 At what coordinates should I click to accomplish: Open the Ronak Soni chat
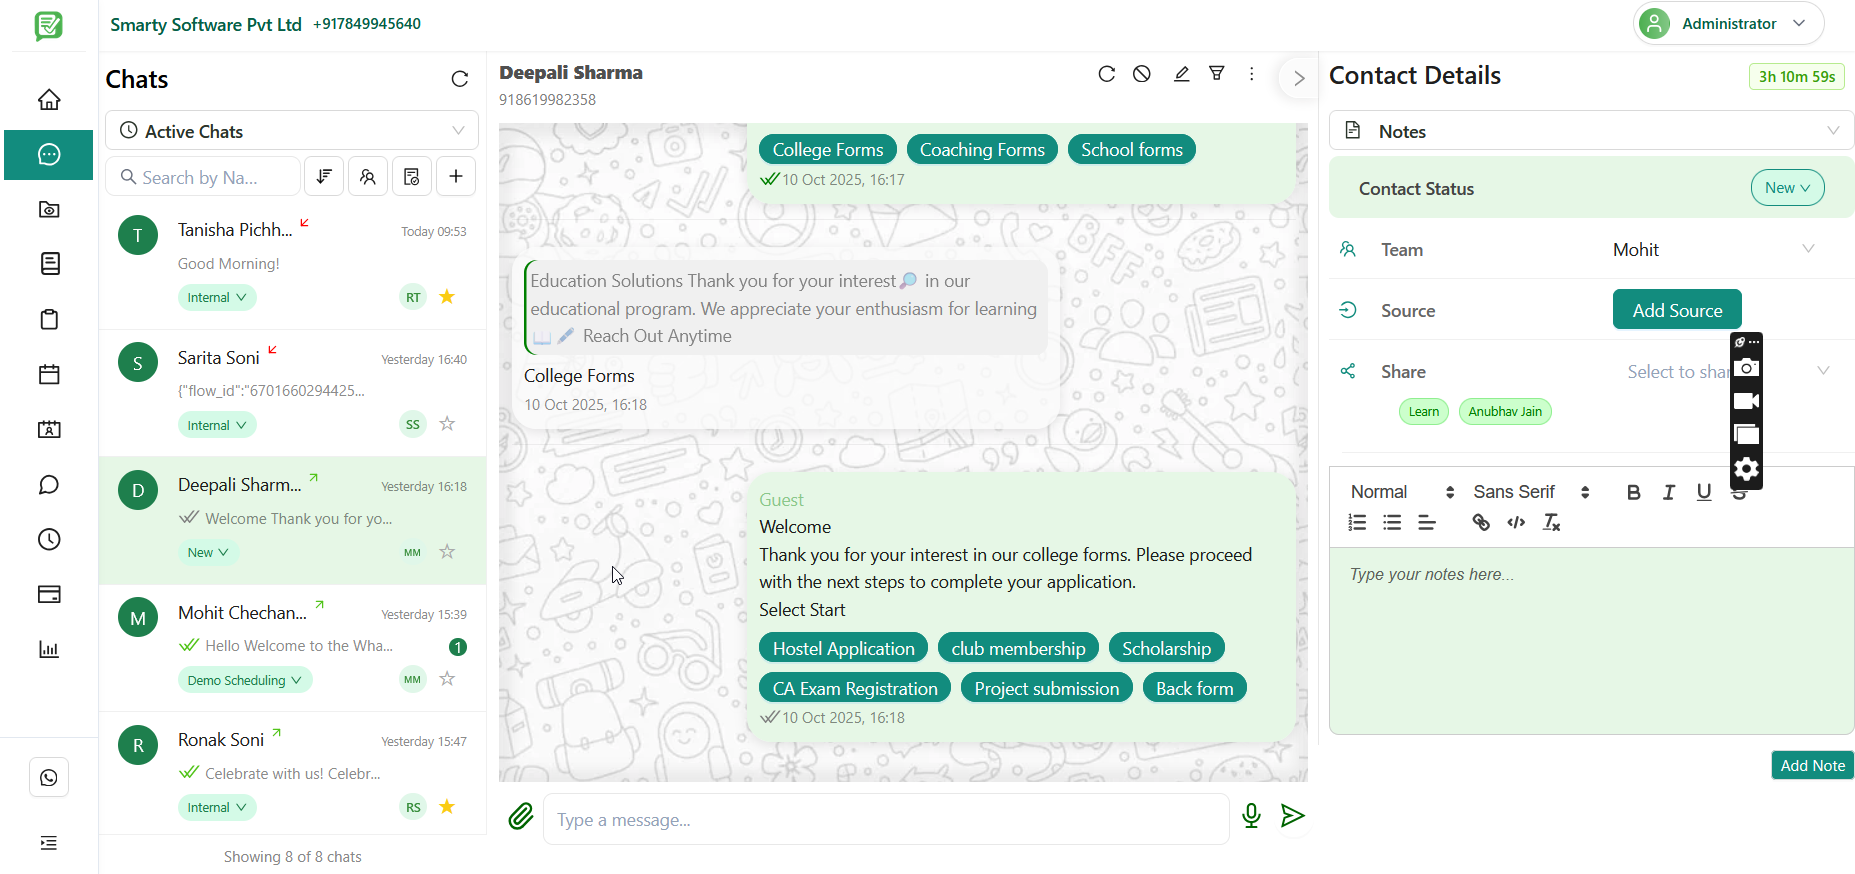coord(293,774)
